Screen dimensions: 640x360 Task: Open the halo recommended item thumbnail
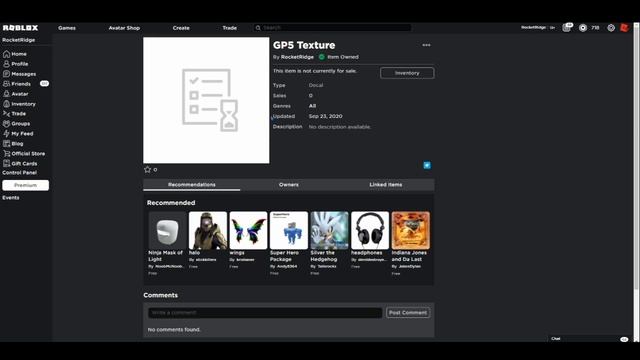[208, 230]
